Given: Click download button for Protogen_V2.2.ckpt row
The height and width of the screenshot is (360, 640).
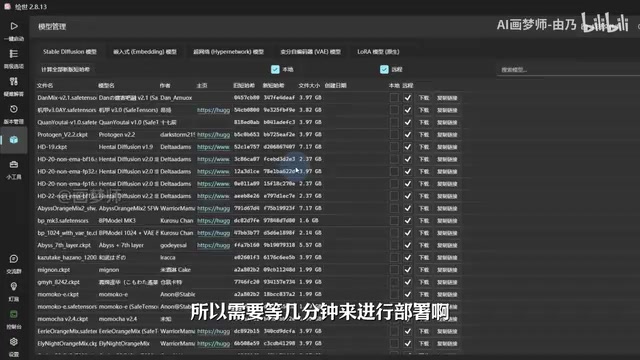Looking at the screenshot, I should tap(424, 135).
